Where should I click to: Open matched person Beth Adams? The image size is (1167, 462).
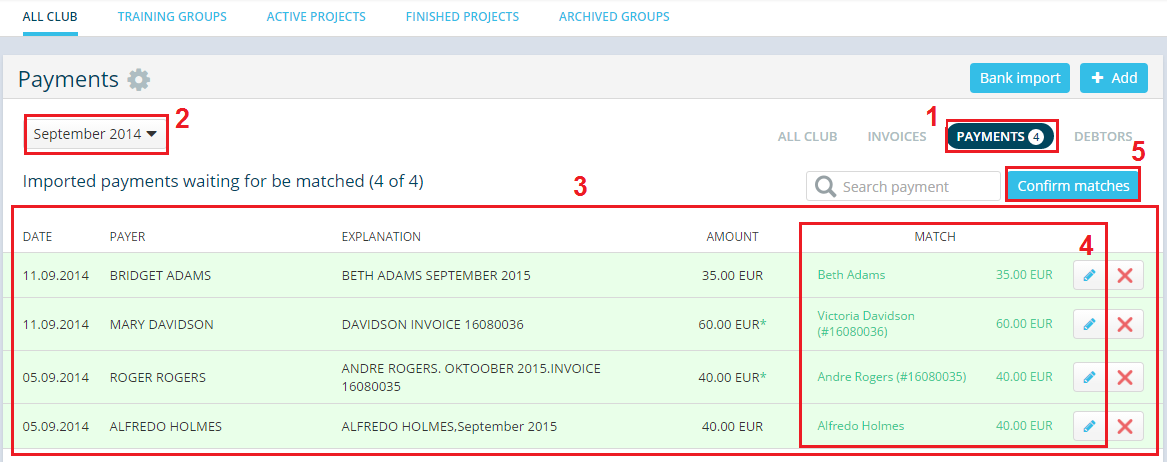[851, 275]
